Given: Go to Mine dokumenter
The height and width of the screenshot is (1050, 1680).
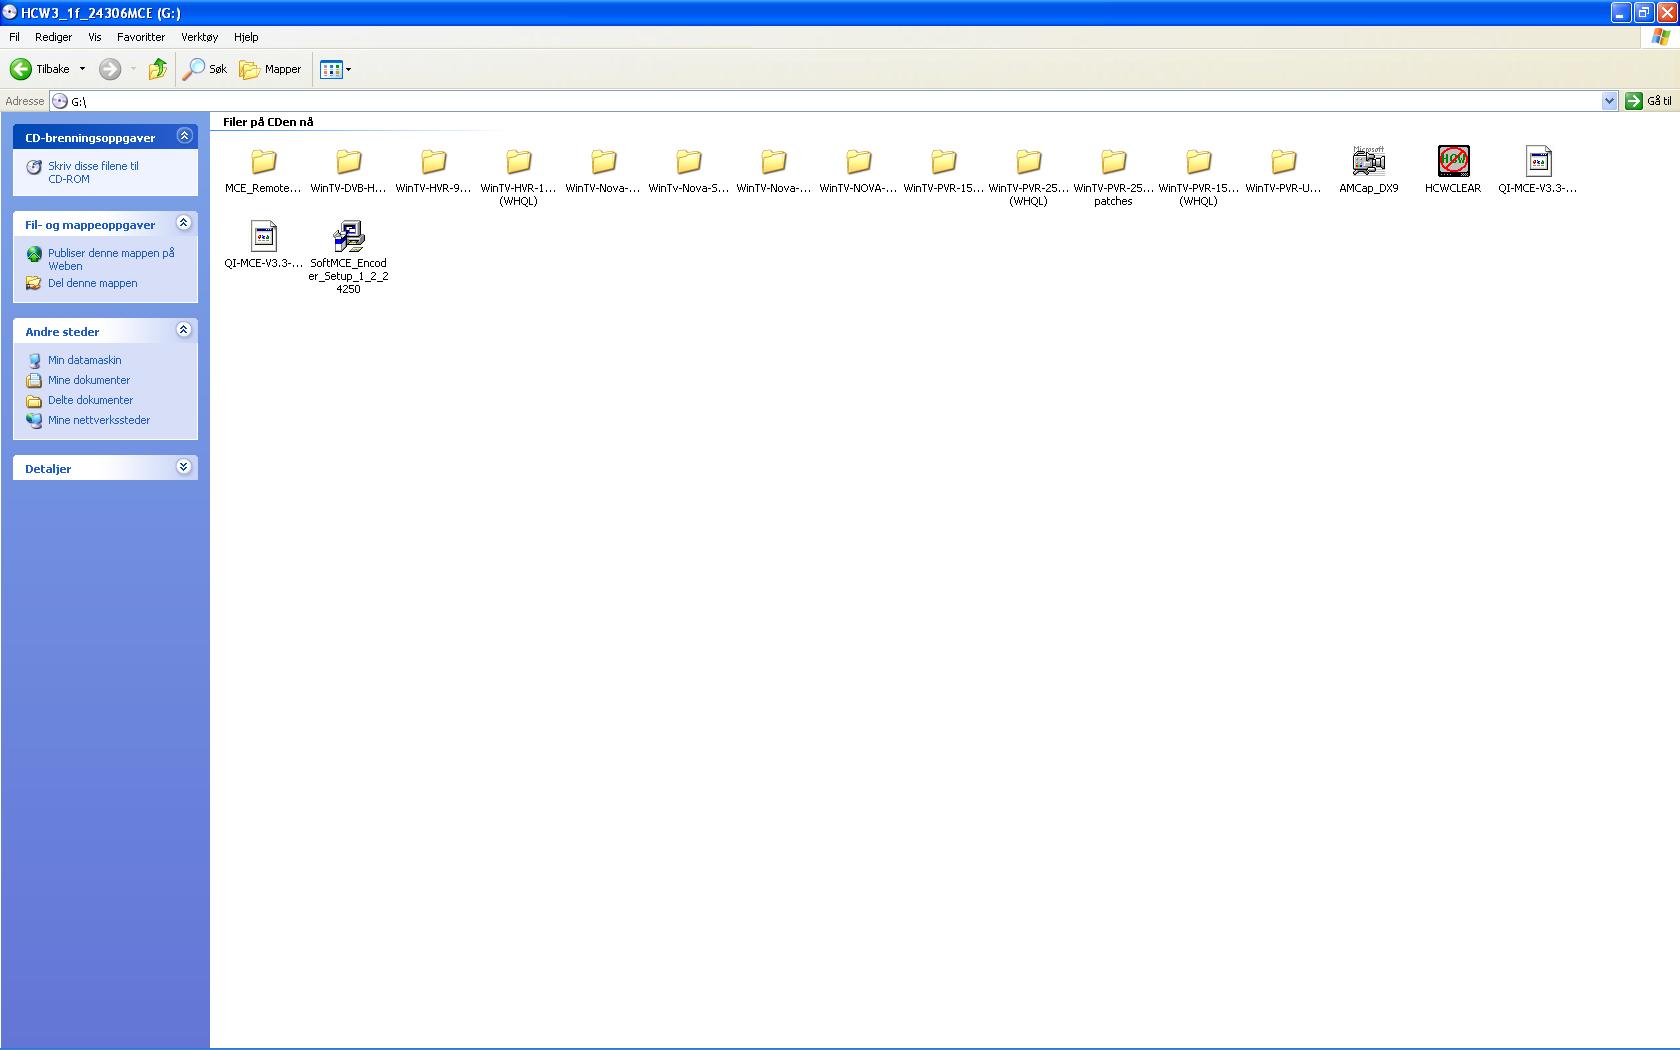Looking at the screenshot, I should tap(89, 380).
